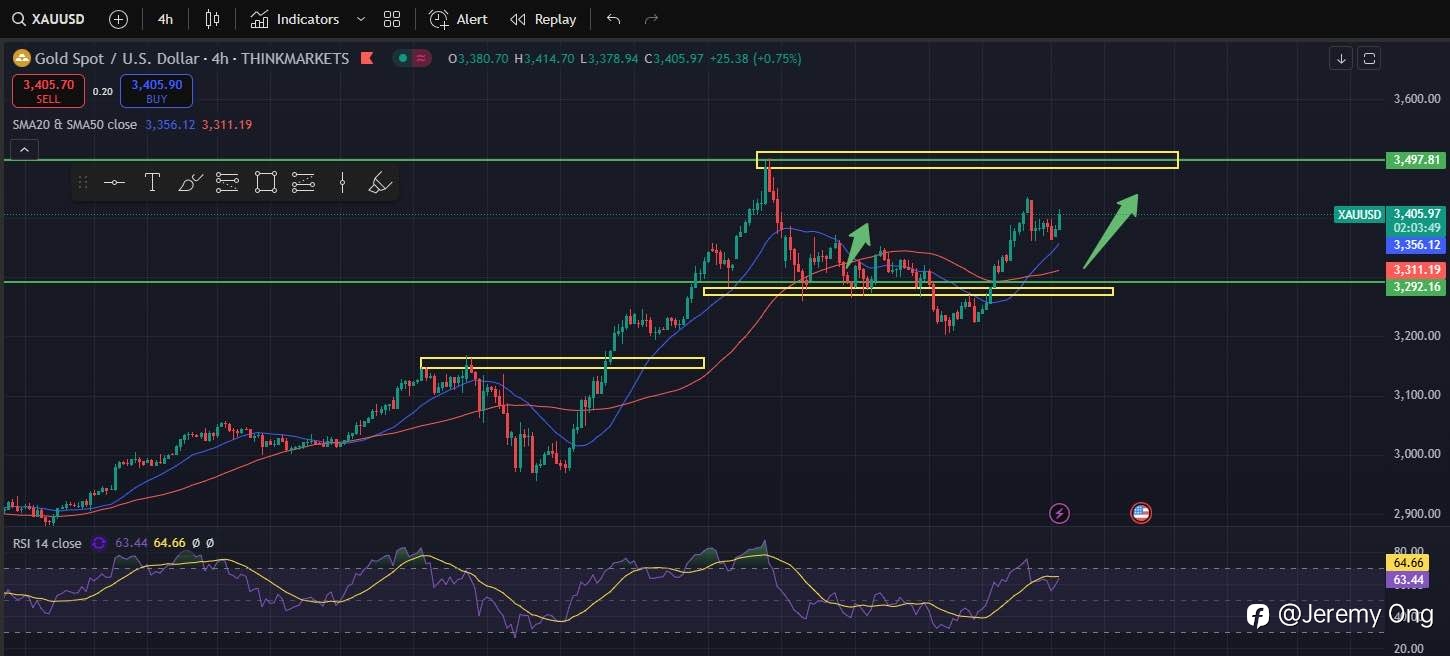Open the candlestick chart style selector

tap(212, 19)
